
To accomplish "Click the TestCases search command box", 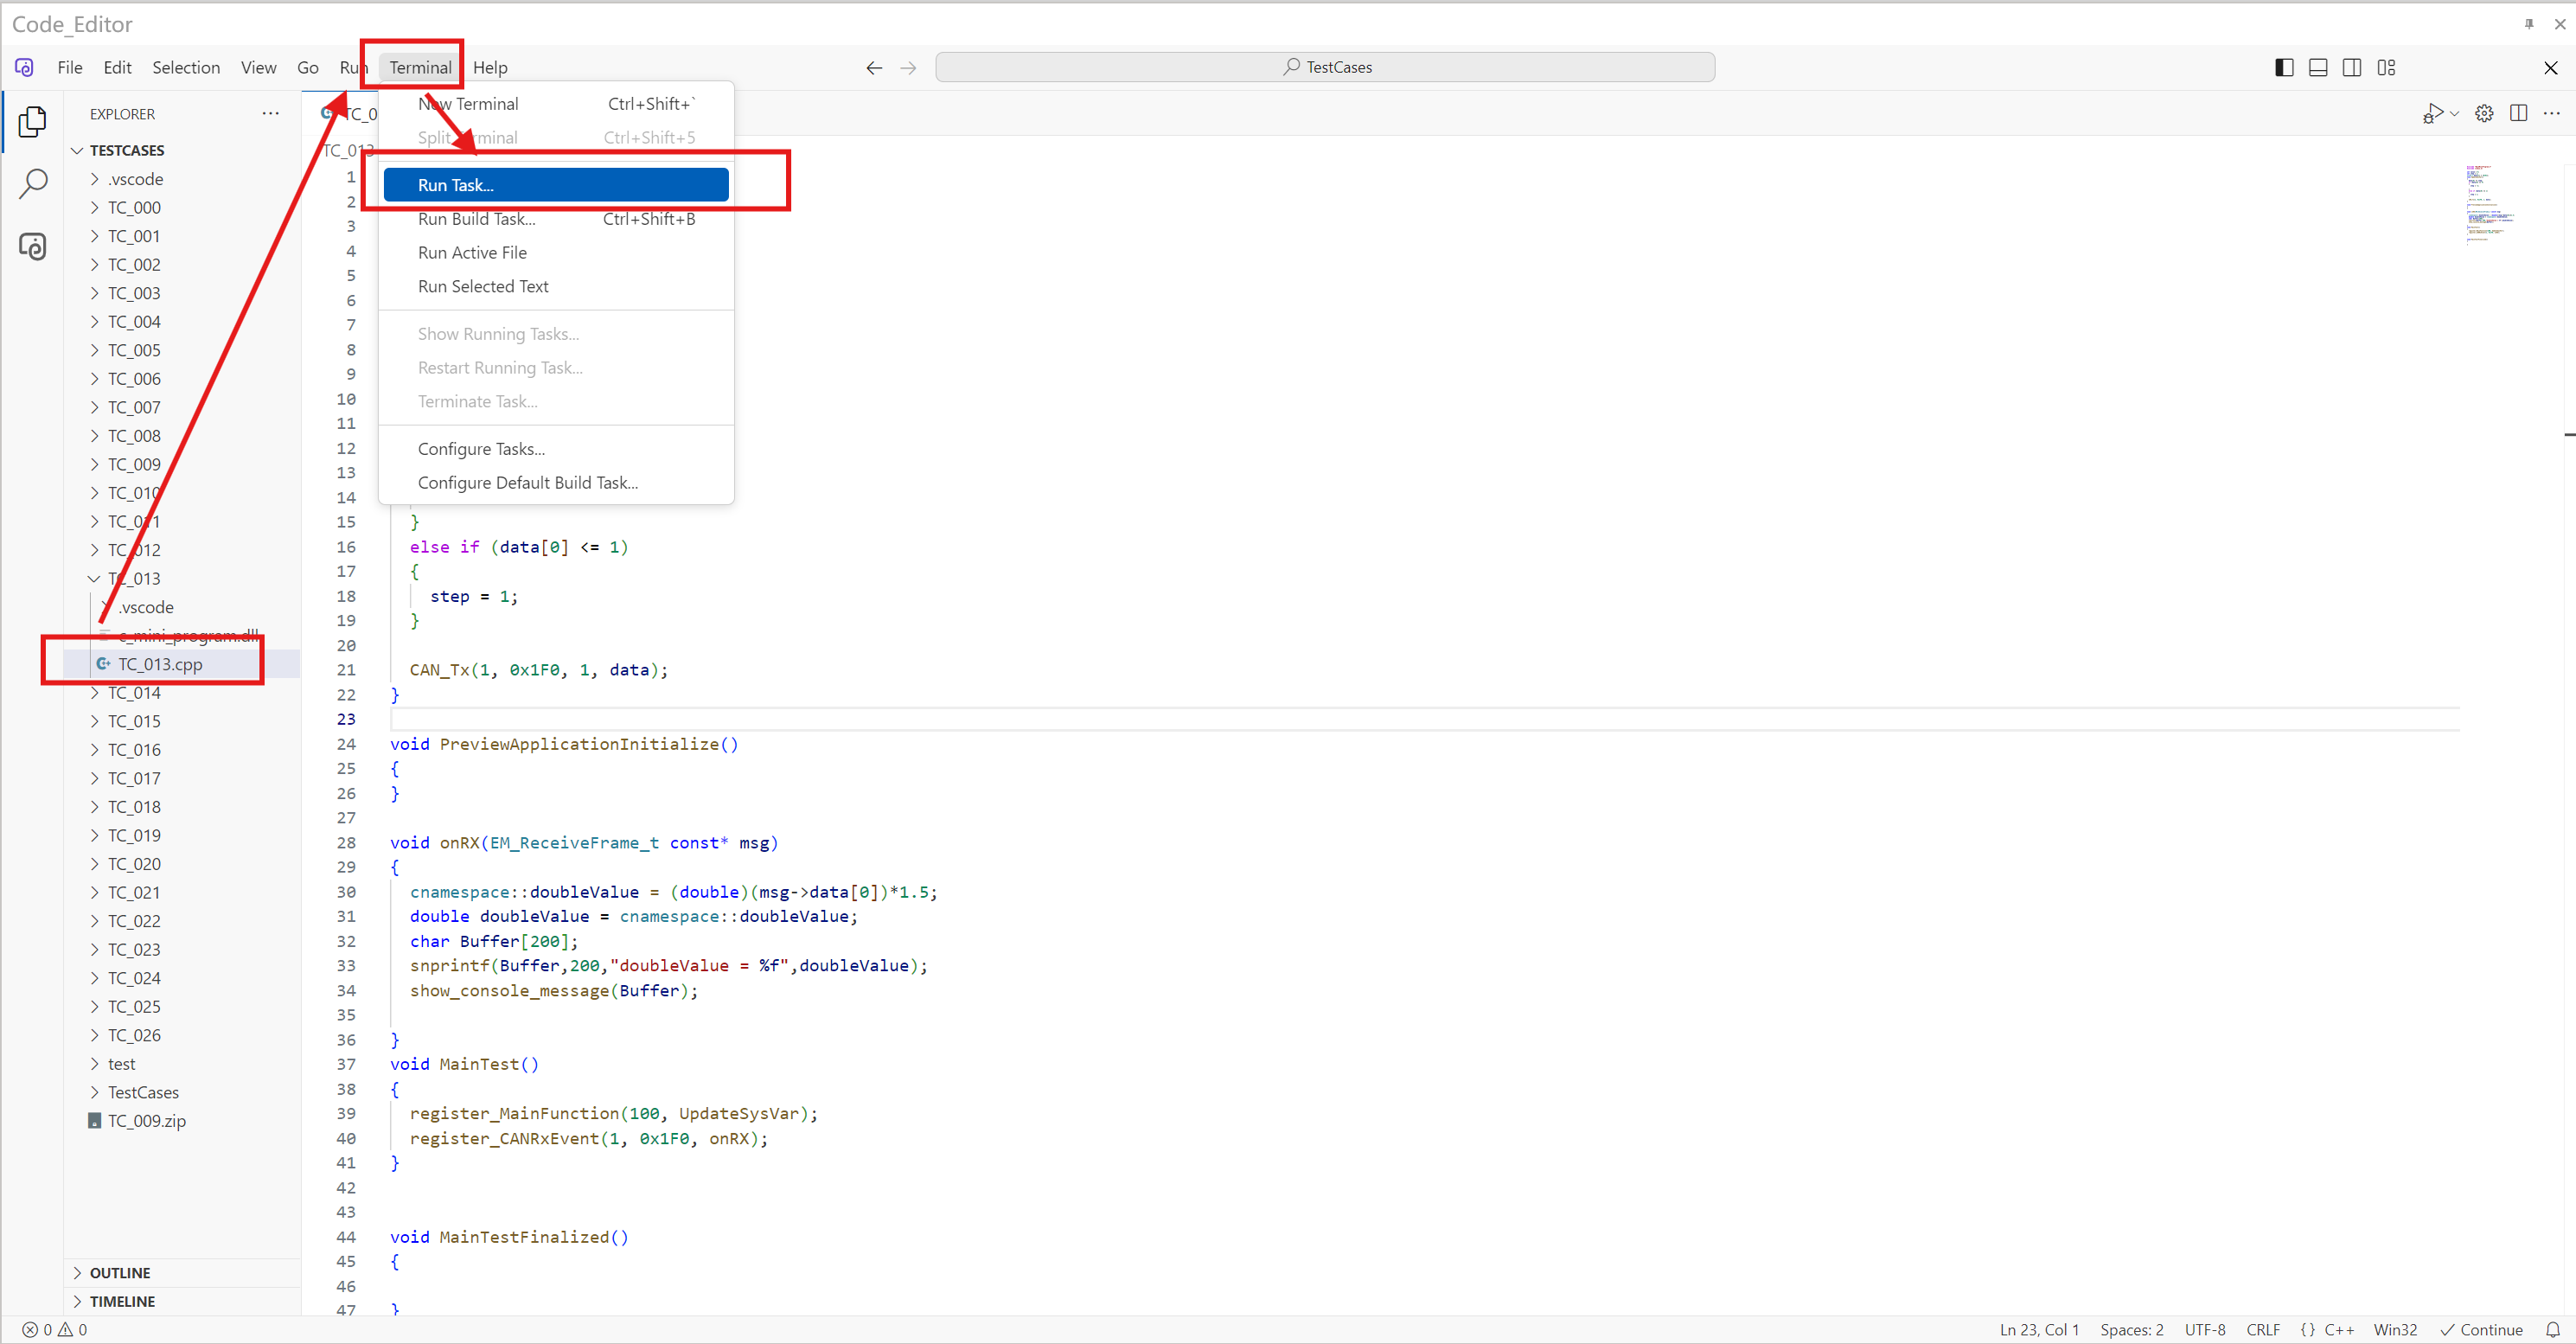I will point(1325,67).
